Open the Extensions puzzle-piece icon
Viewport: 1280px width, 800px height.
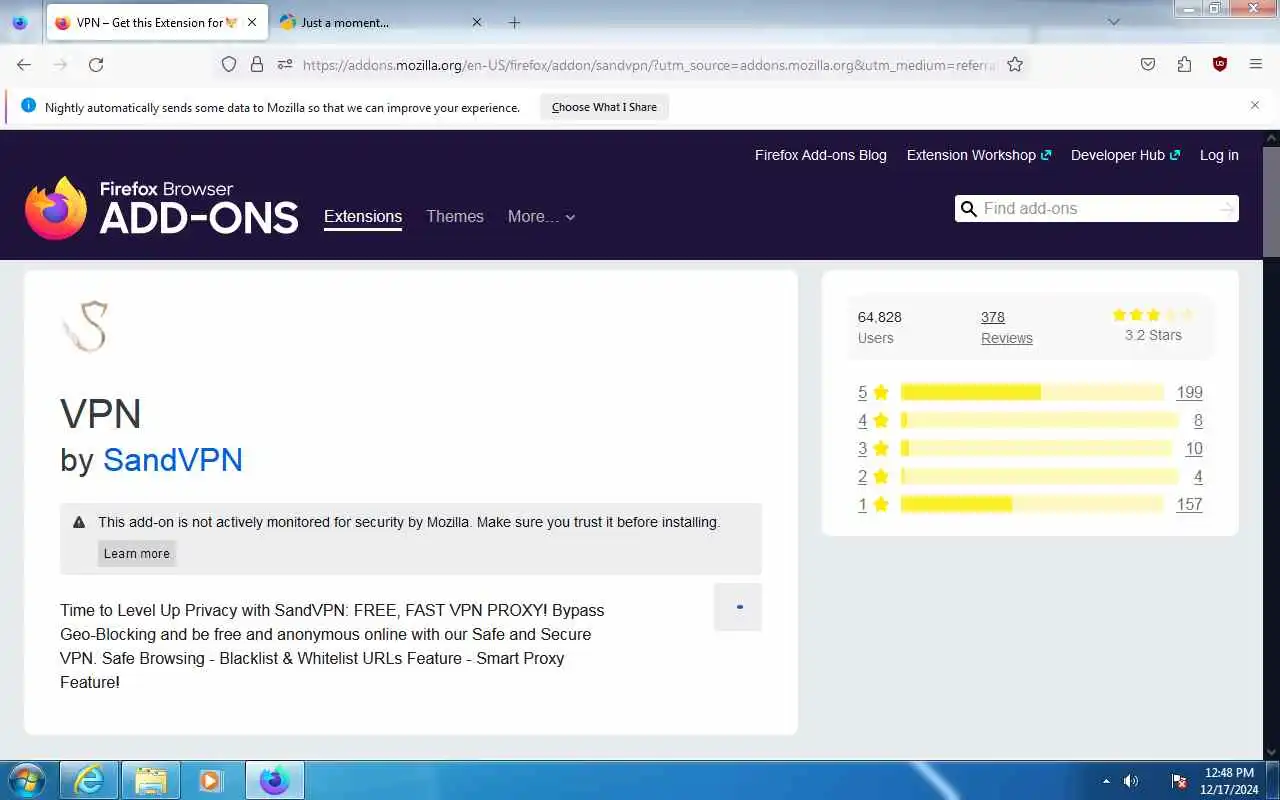(1184, 64)
